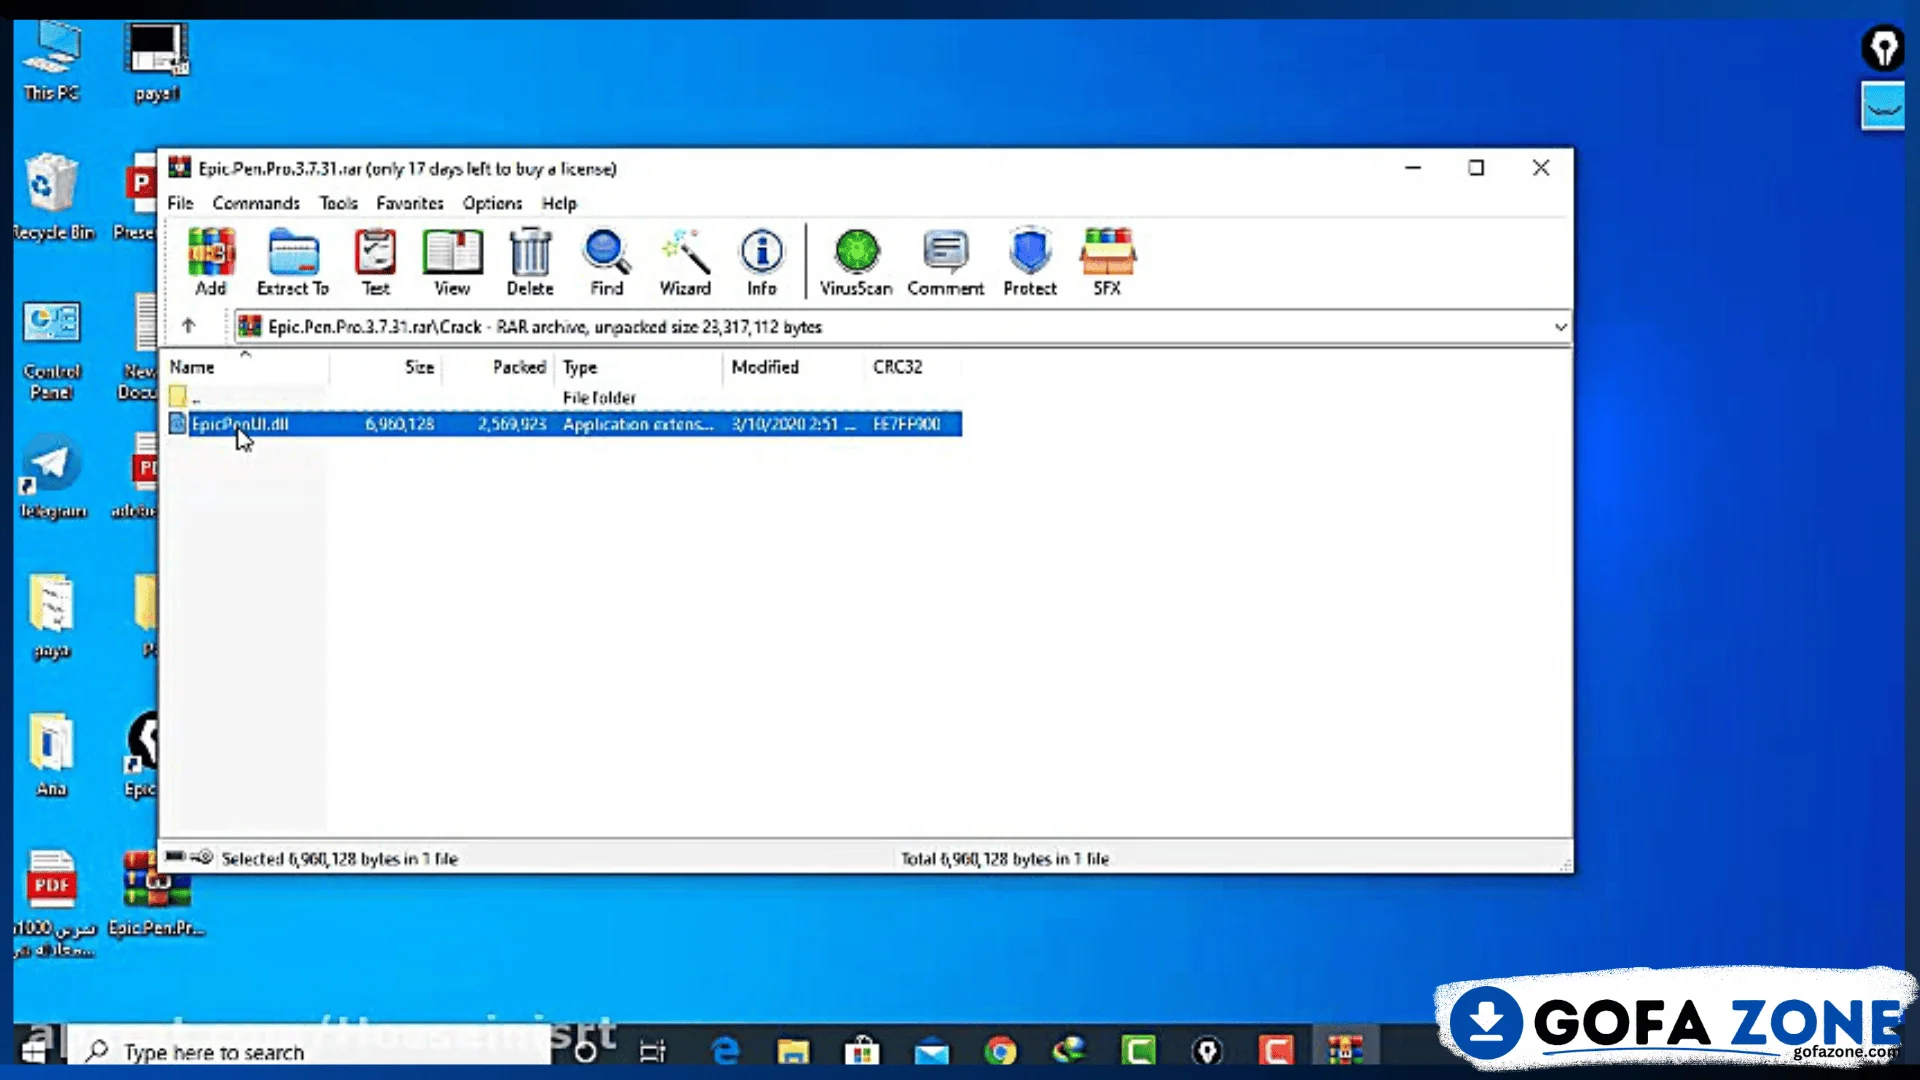Open Mail app from taskbar
The height and width of the screenshot is (1080, 1920).
click(931, 1051)
